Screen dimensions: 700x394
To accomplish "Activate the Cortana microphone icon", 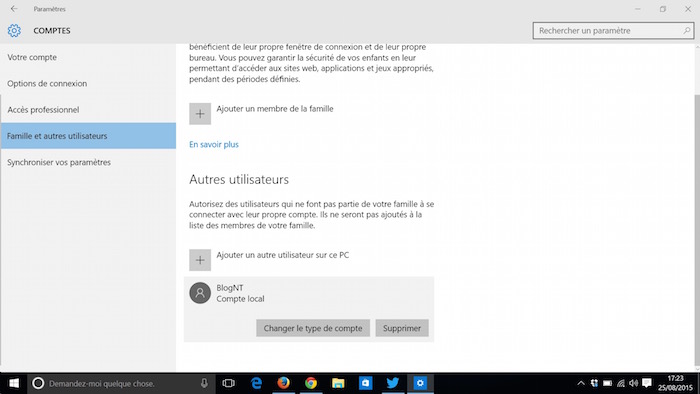I will pyautogui.click(x=204, y=383).
